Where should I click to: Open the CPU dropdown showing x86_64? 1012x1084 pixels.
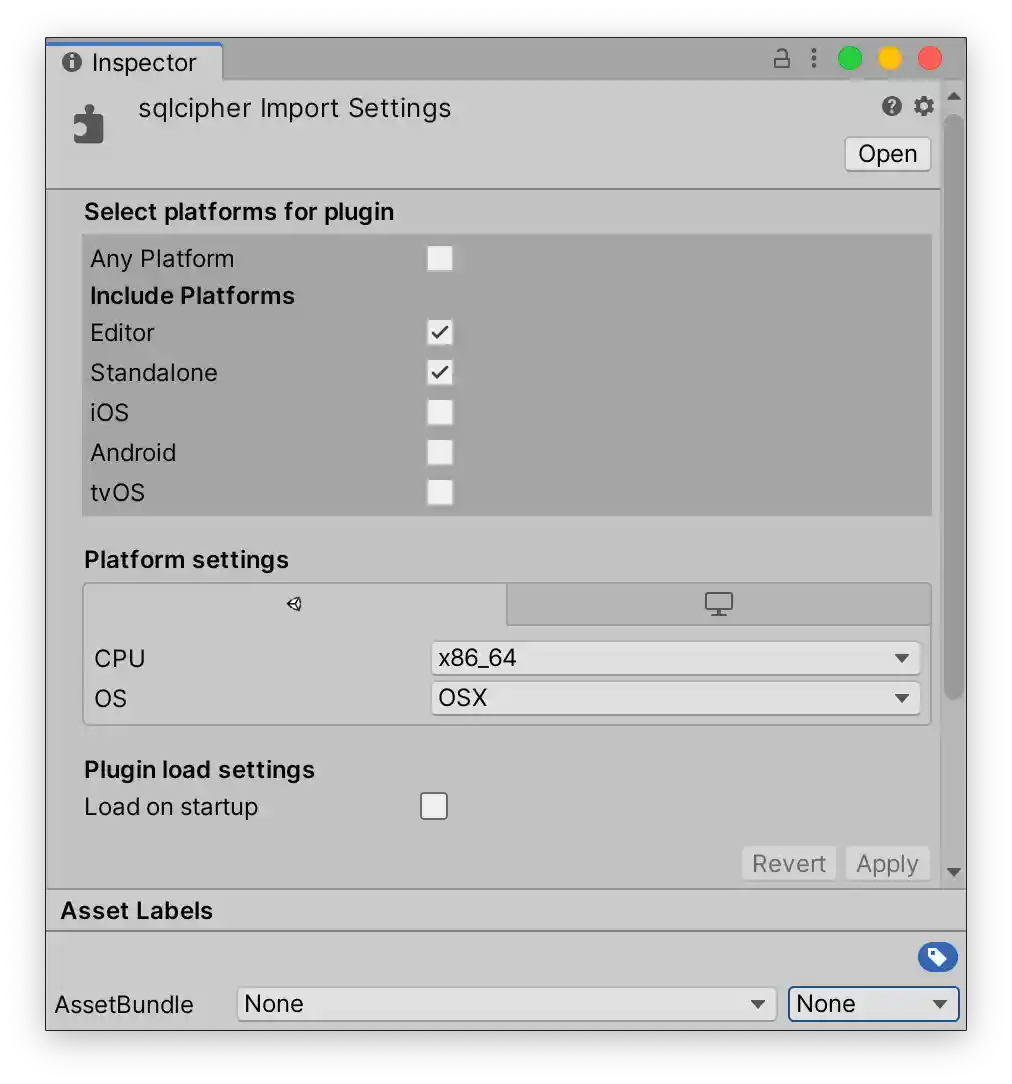[675, 658]
